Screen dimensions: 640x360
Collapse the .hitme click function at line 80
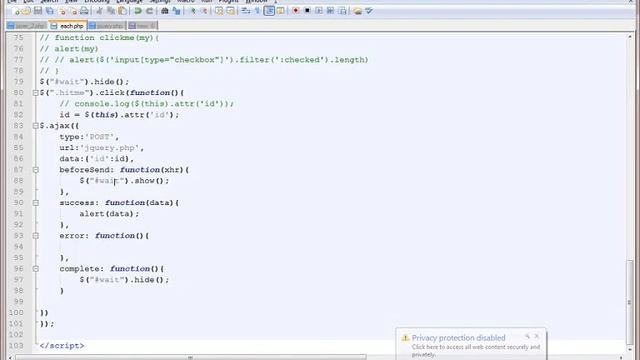(x=36, y=93)
